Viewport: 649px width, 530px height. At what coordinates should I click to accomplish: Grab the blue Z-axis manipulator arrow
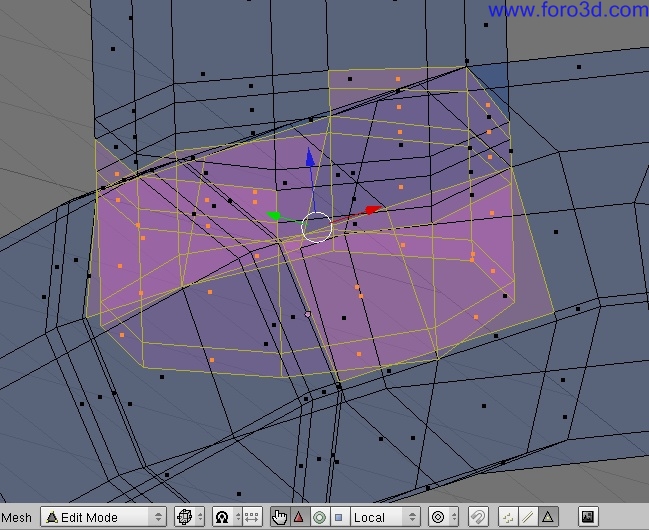pos(310,157)
